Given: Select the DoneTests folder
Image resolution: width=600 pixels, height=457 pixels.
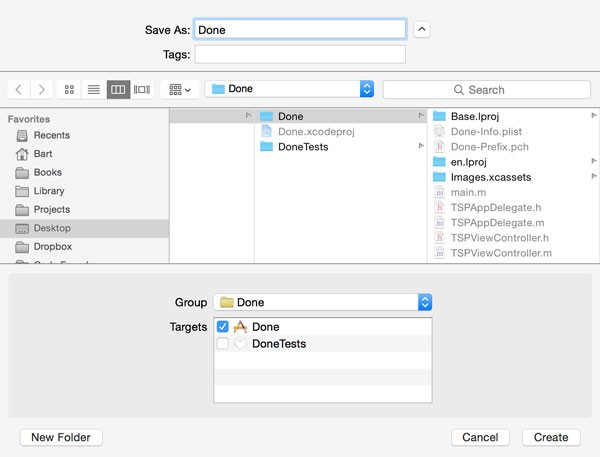Looking at the screenshot, I should click(x=341, y=147).
